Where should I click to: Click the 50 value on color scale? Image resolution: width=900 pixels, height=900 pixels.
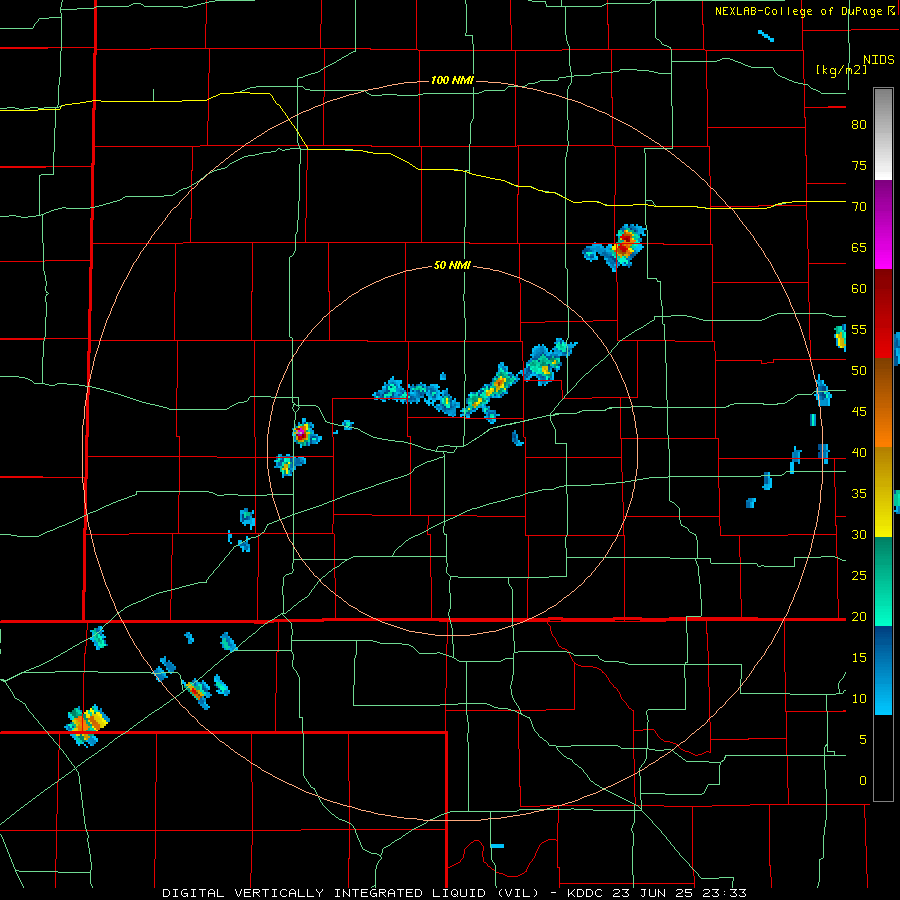[x=859, y=371]
